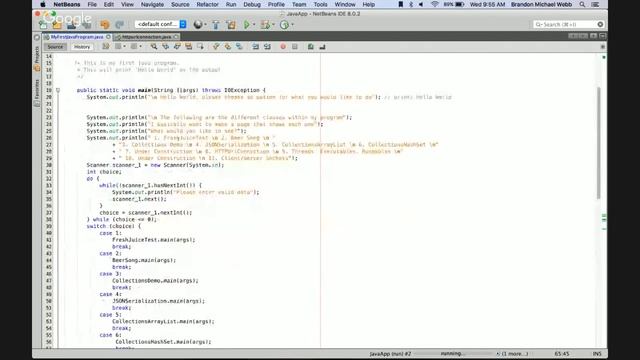This screenshot has height=360, width=640.
Task: Open the Favorites side panel tab
Action: click(x=37, y=92)
